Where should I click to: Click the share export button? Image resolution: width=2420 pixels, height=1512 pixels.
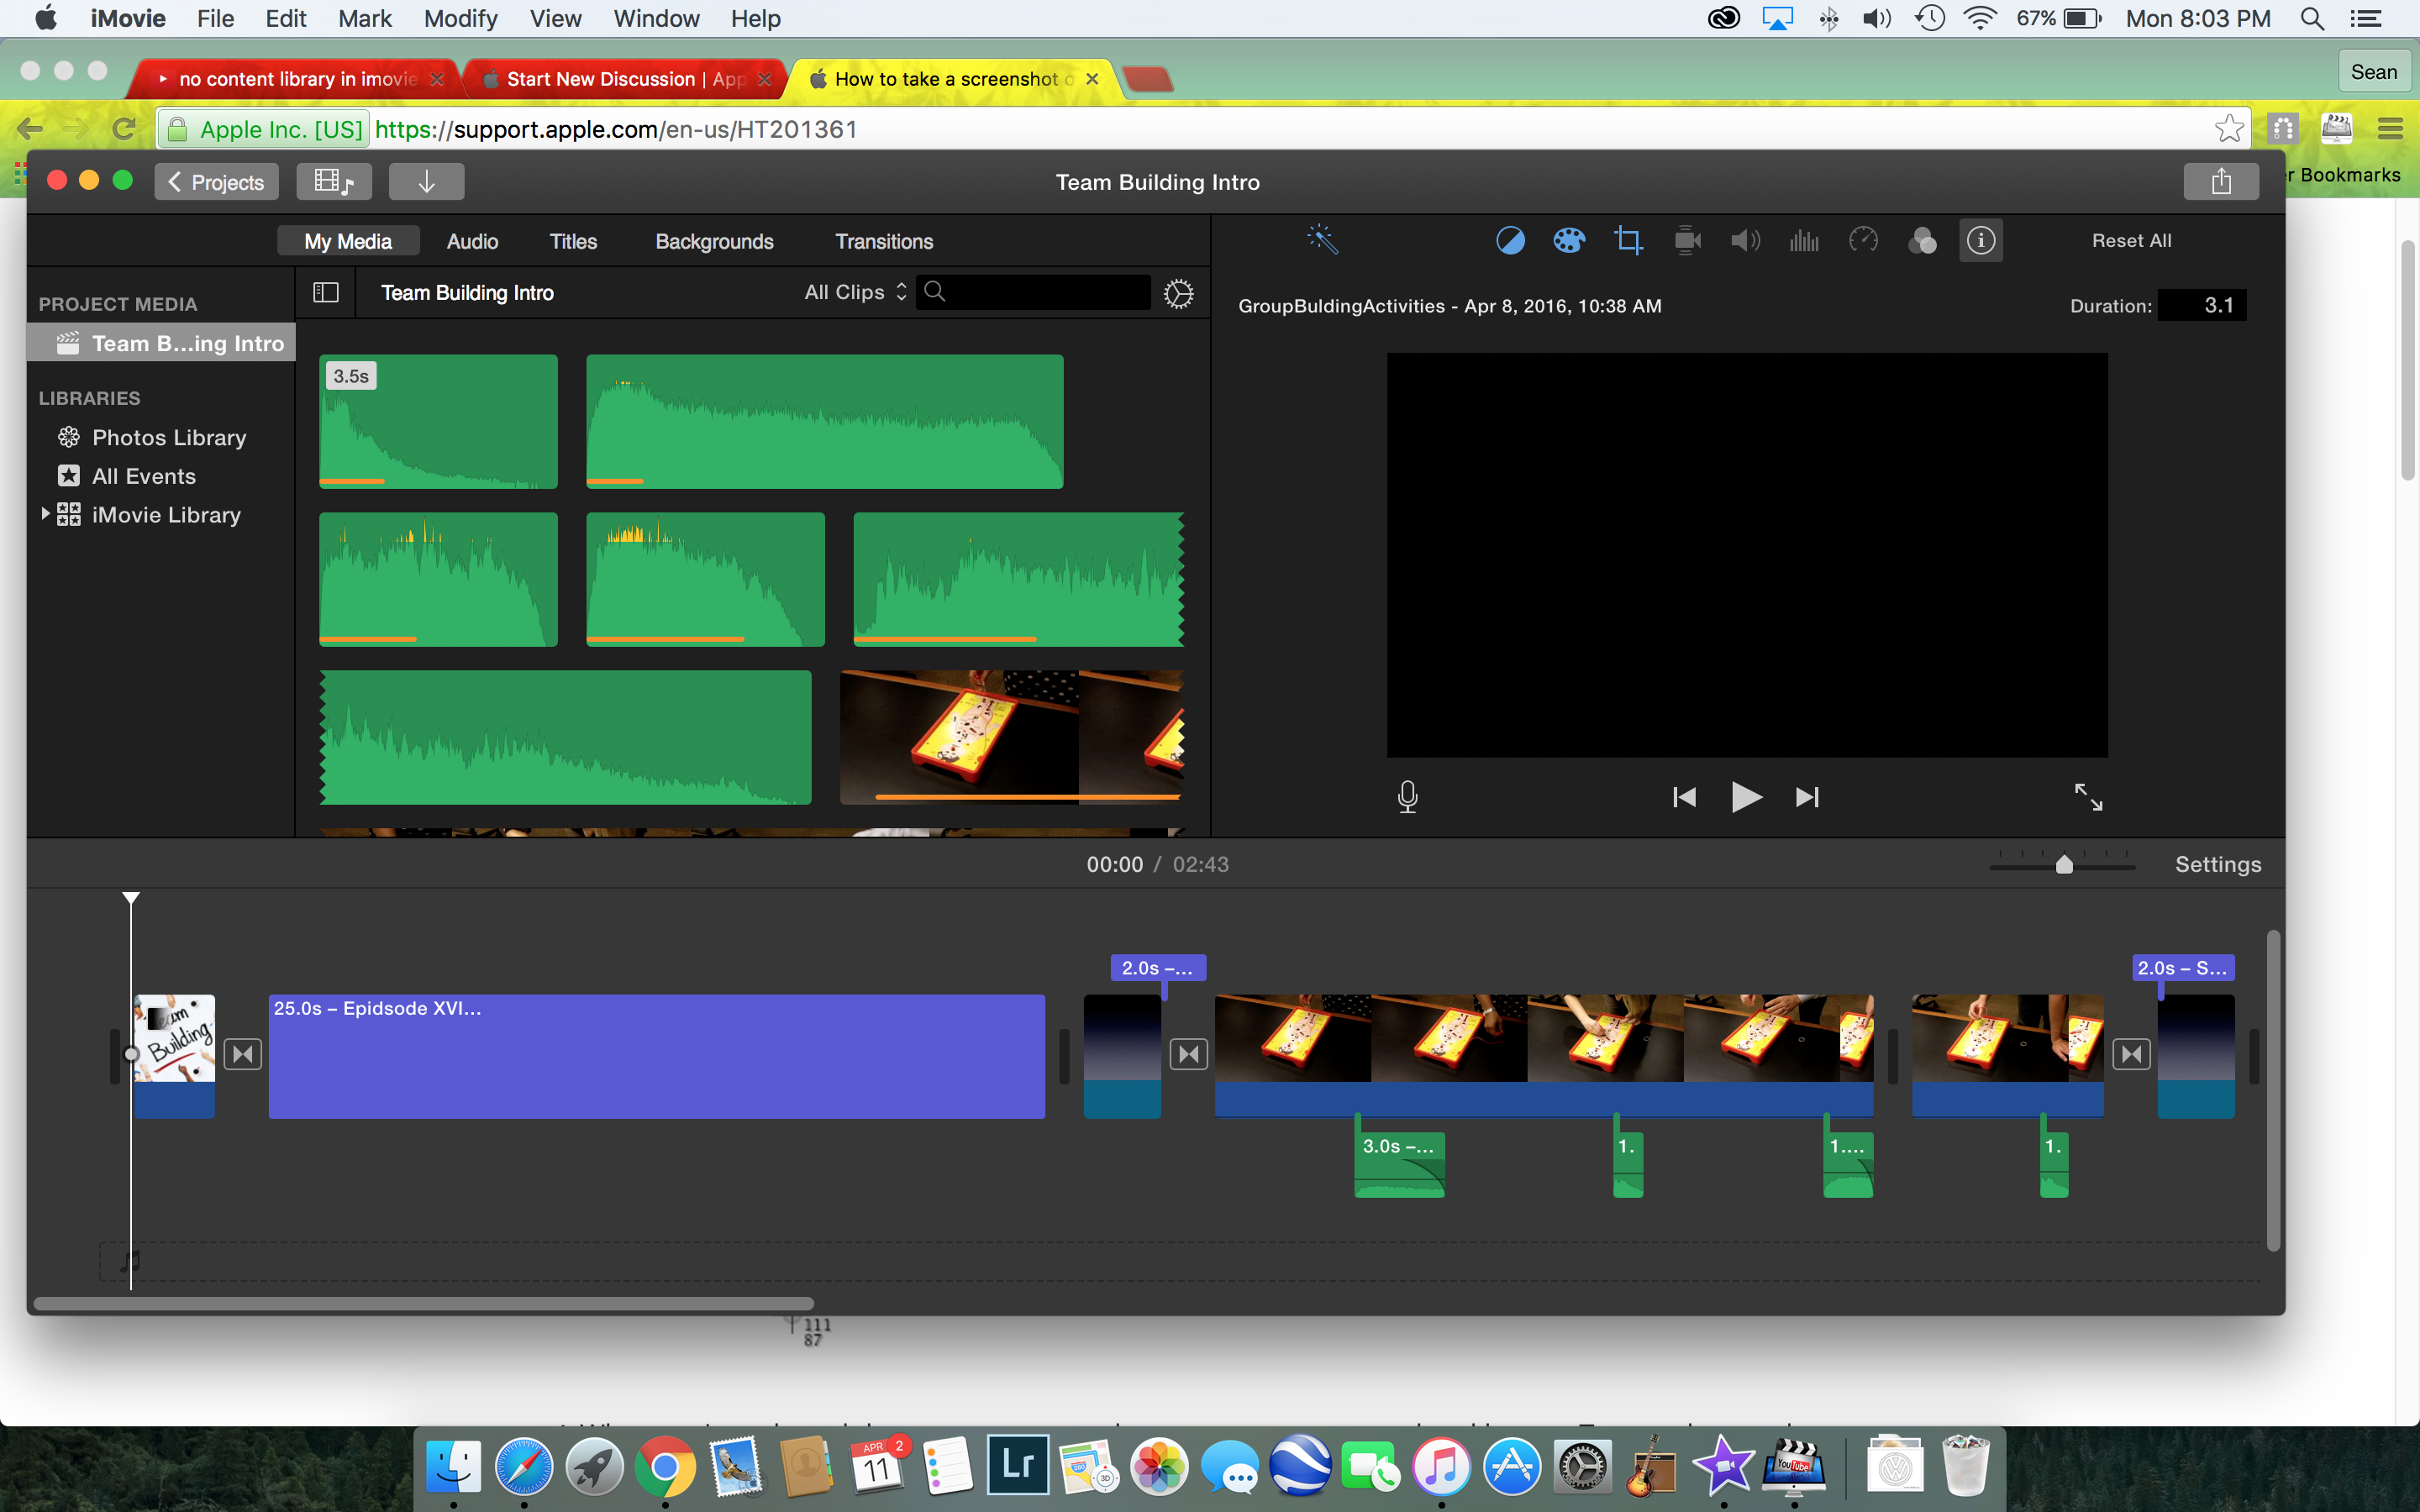[2221, 182]
